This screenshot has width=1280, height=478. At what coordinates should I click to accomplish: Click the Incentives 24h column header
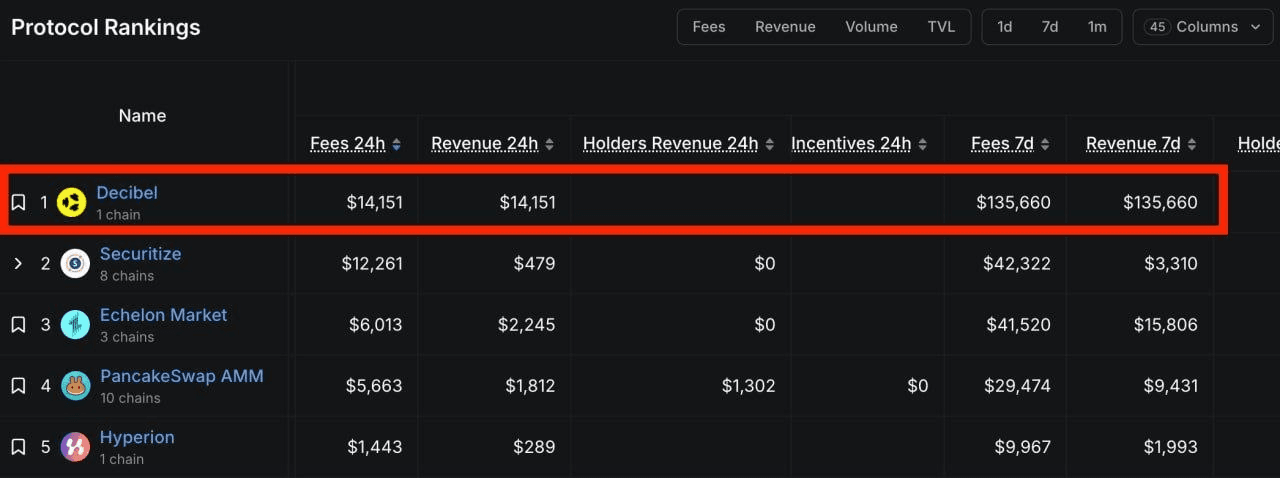click(x=851, y=144)
